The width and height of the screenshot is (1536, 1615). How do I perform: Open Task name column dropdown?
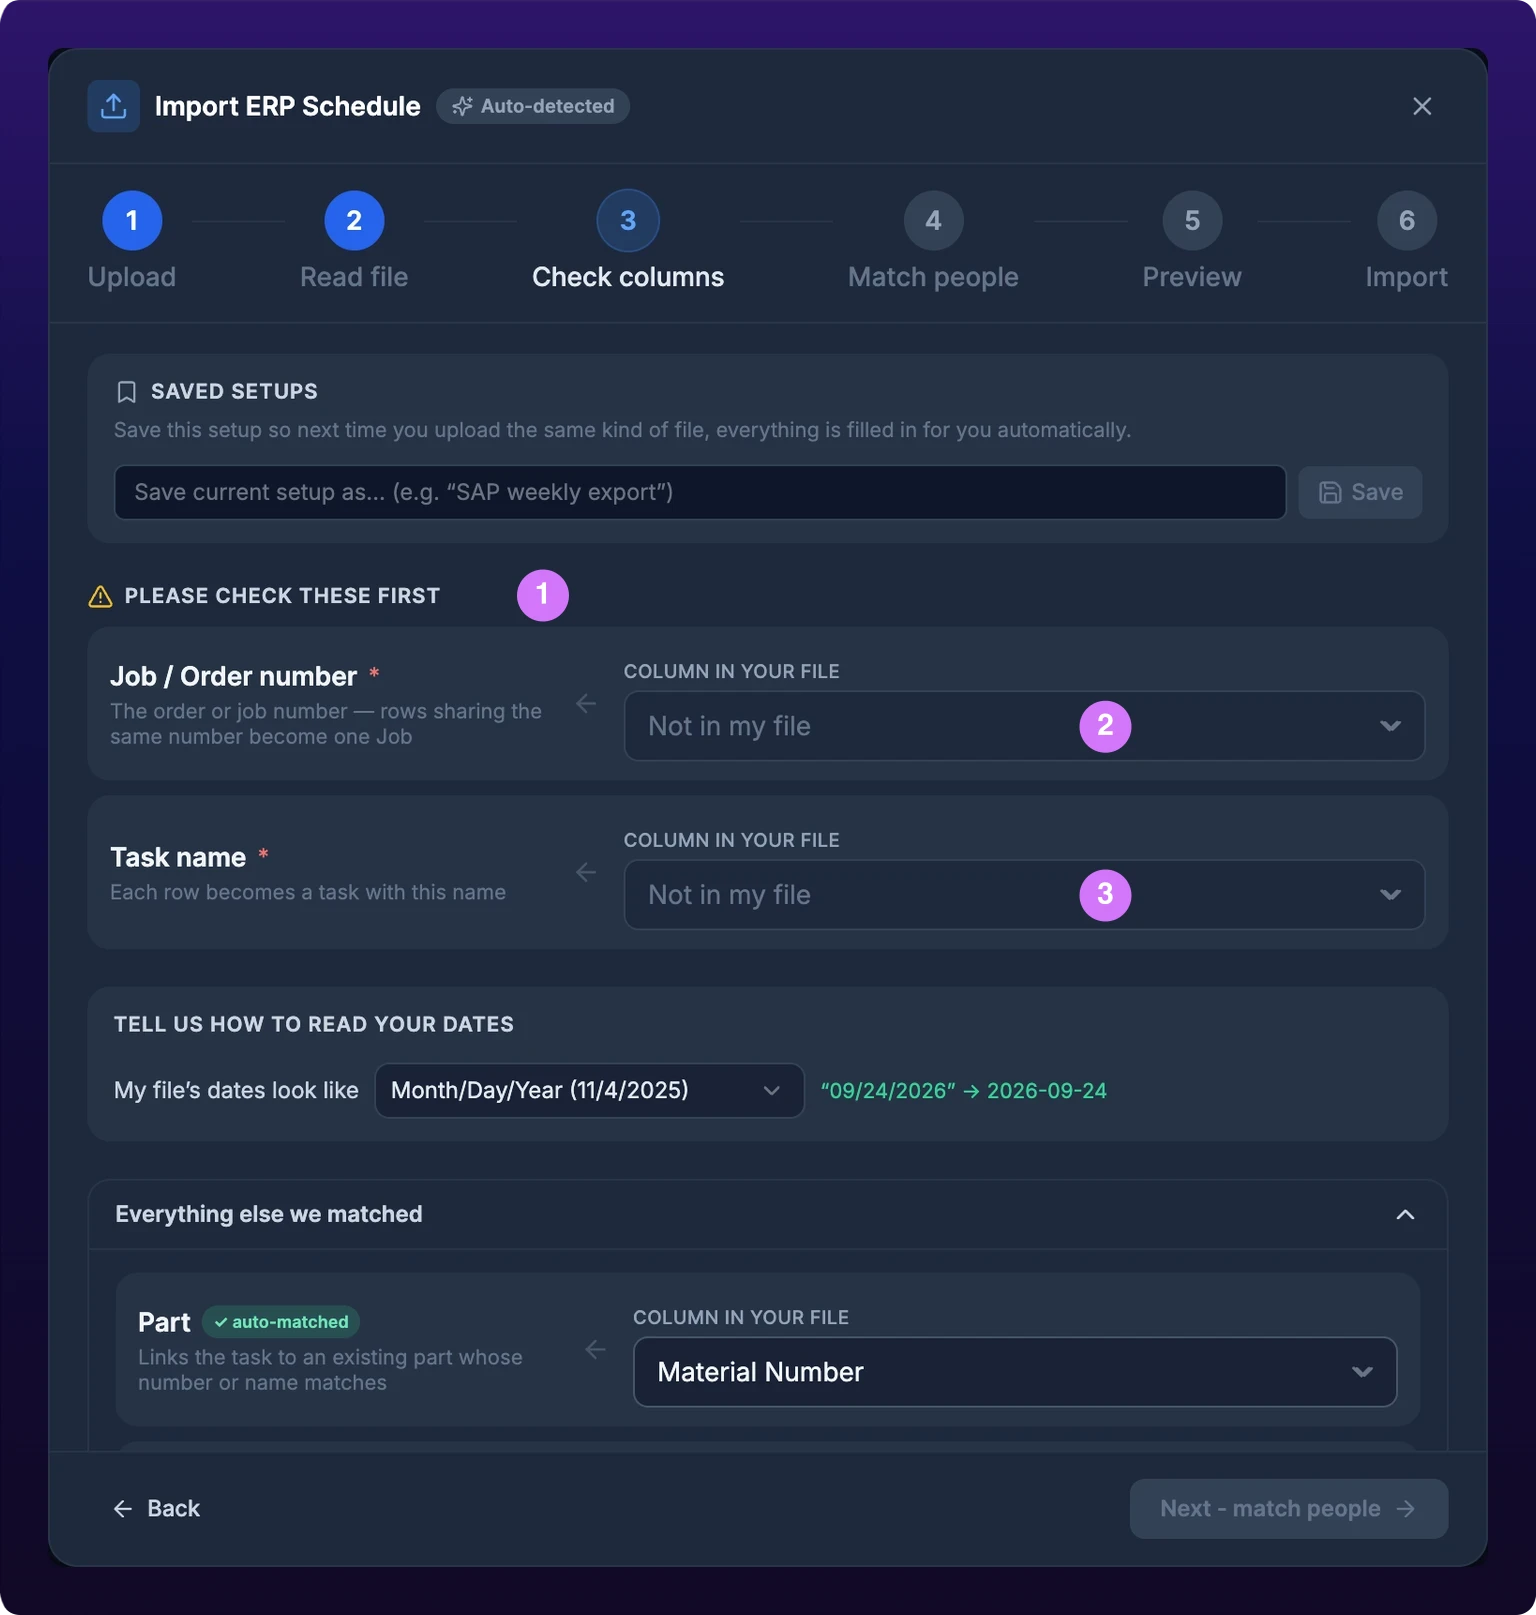[x=1024, y=895]
